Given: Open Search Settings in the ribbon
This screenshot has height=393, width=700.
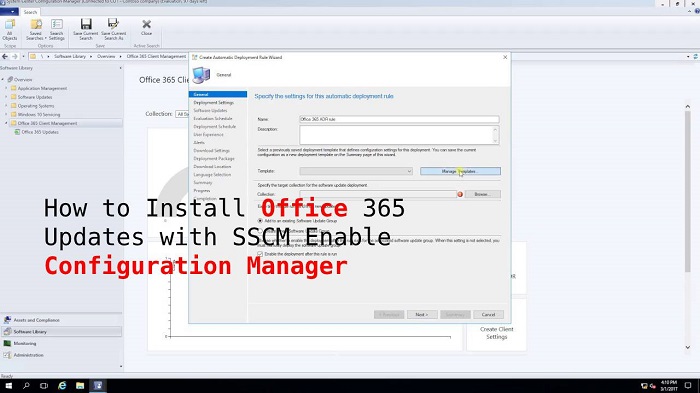Looking at the screenshot, I should click(x=57, y=29).
